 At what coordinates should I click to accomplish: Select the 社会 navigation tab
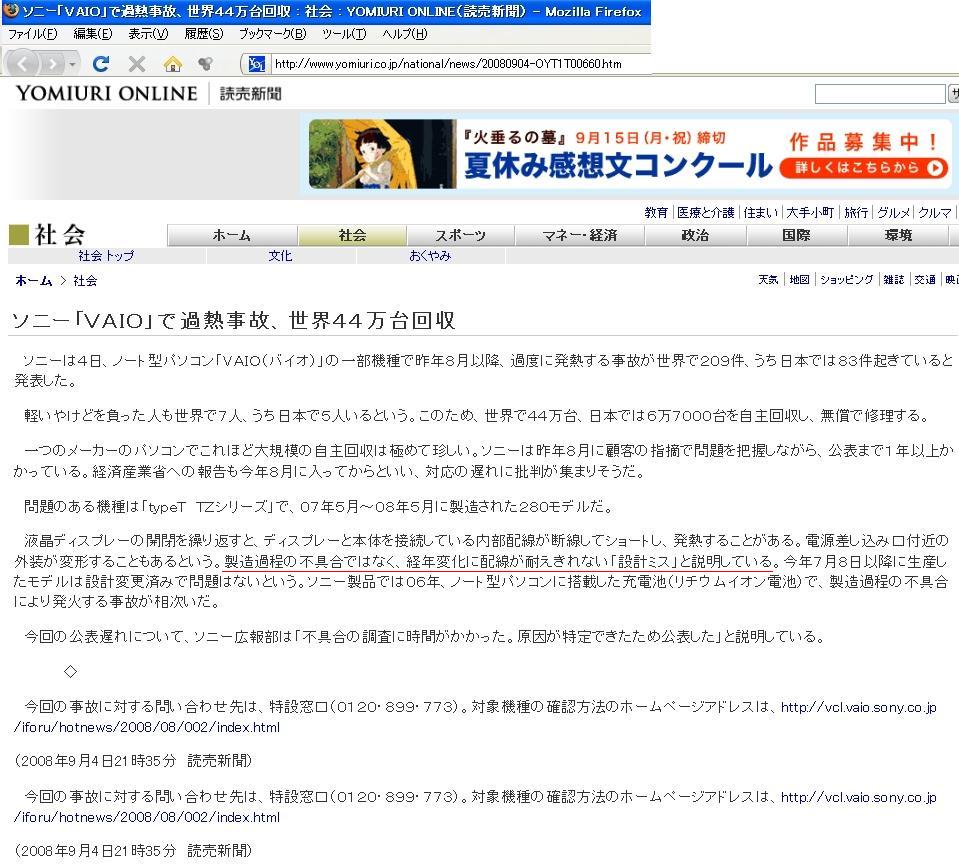pyautogui.click(x=352, y=235)
